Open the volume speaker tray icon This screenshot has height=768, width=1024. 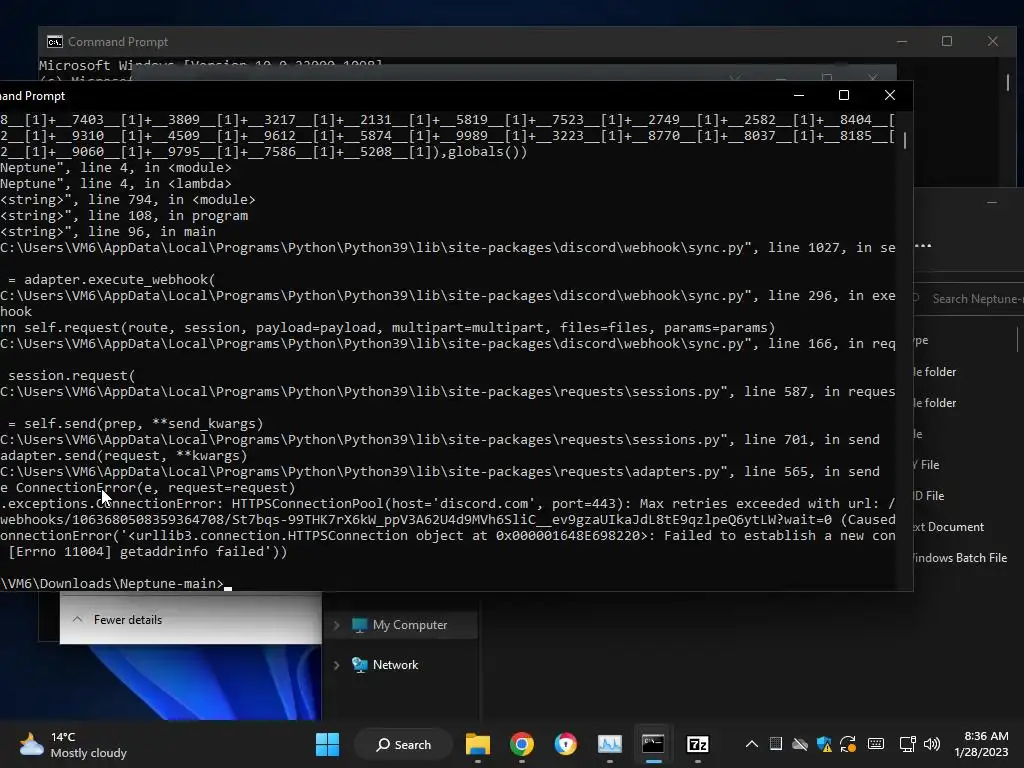932,744
